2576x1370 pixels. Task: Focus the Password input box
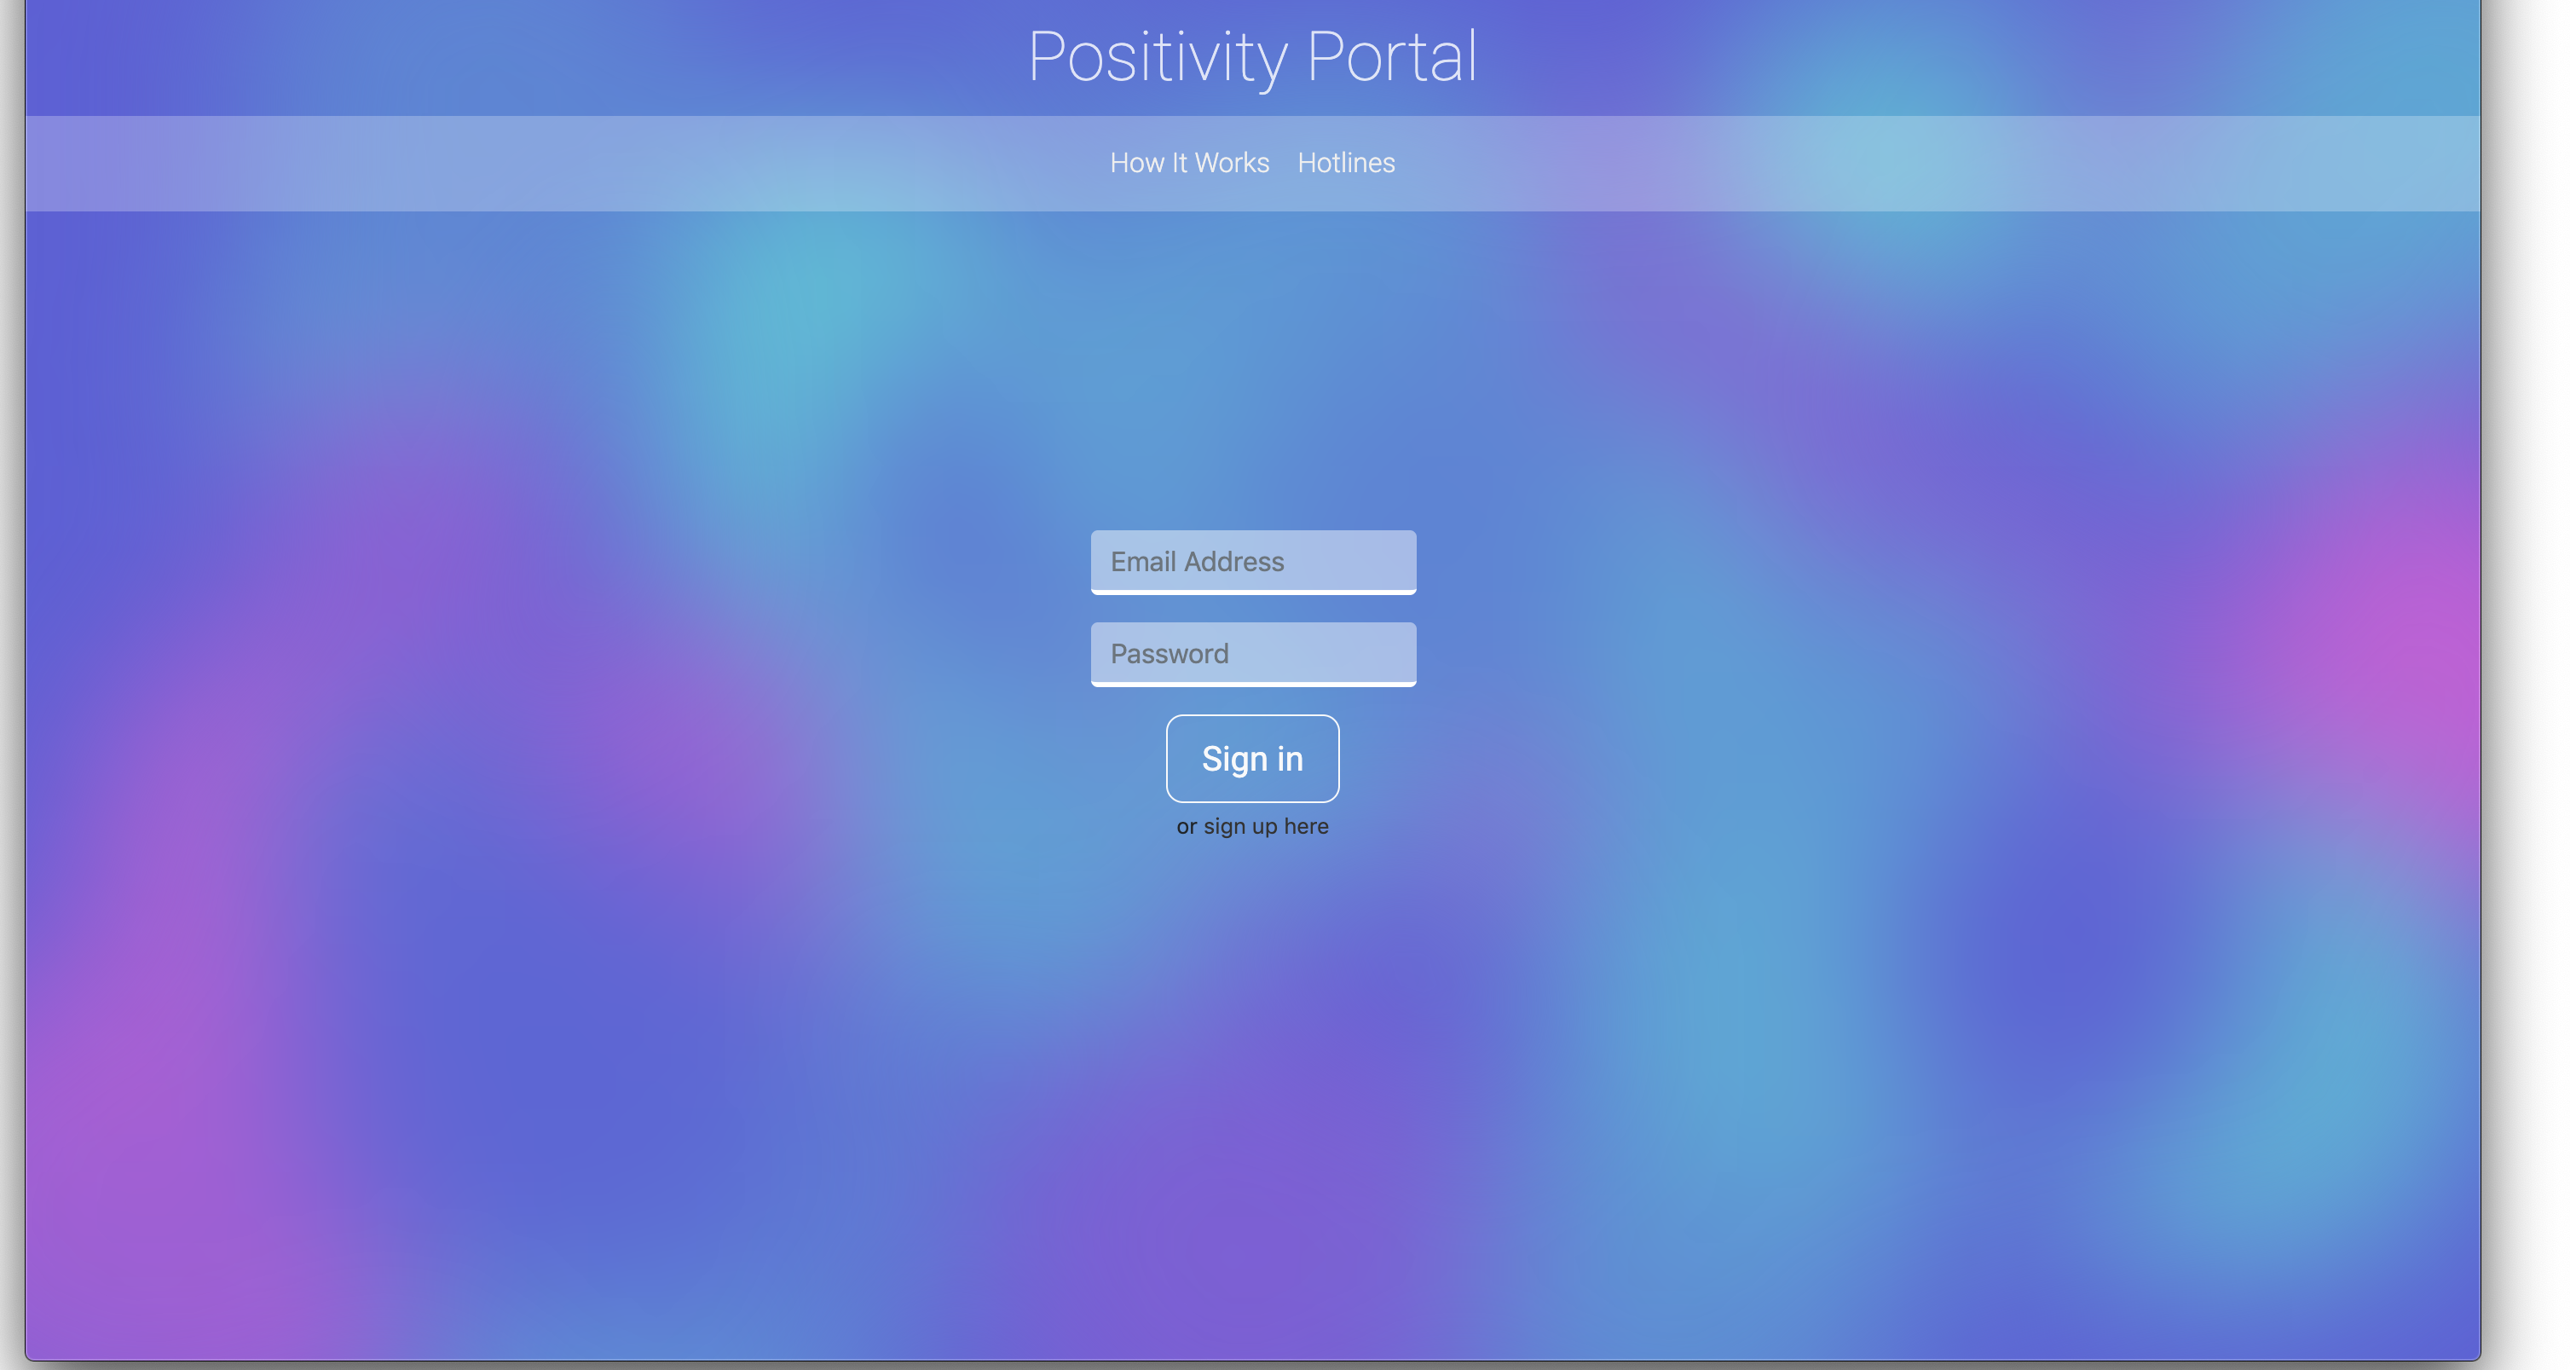point(1252,653)
